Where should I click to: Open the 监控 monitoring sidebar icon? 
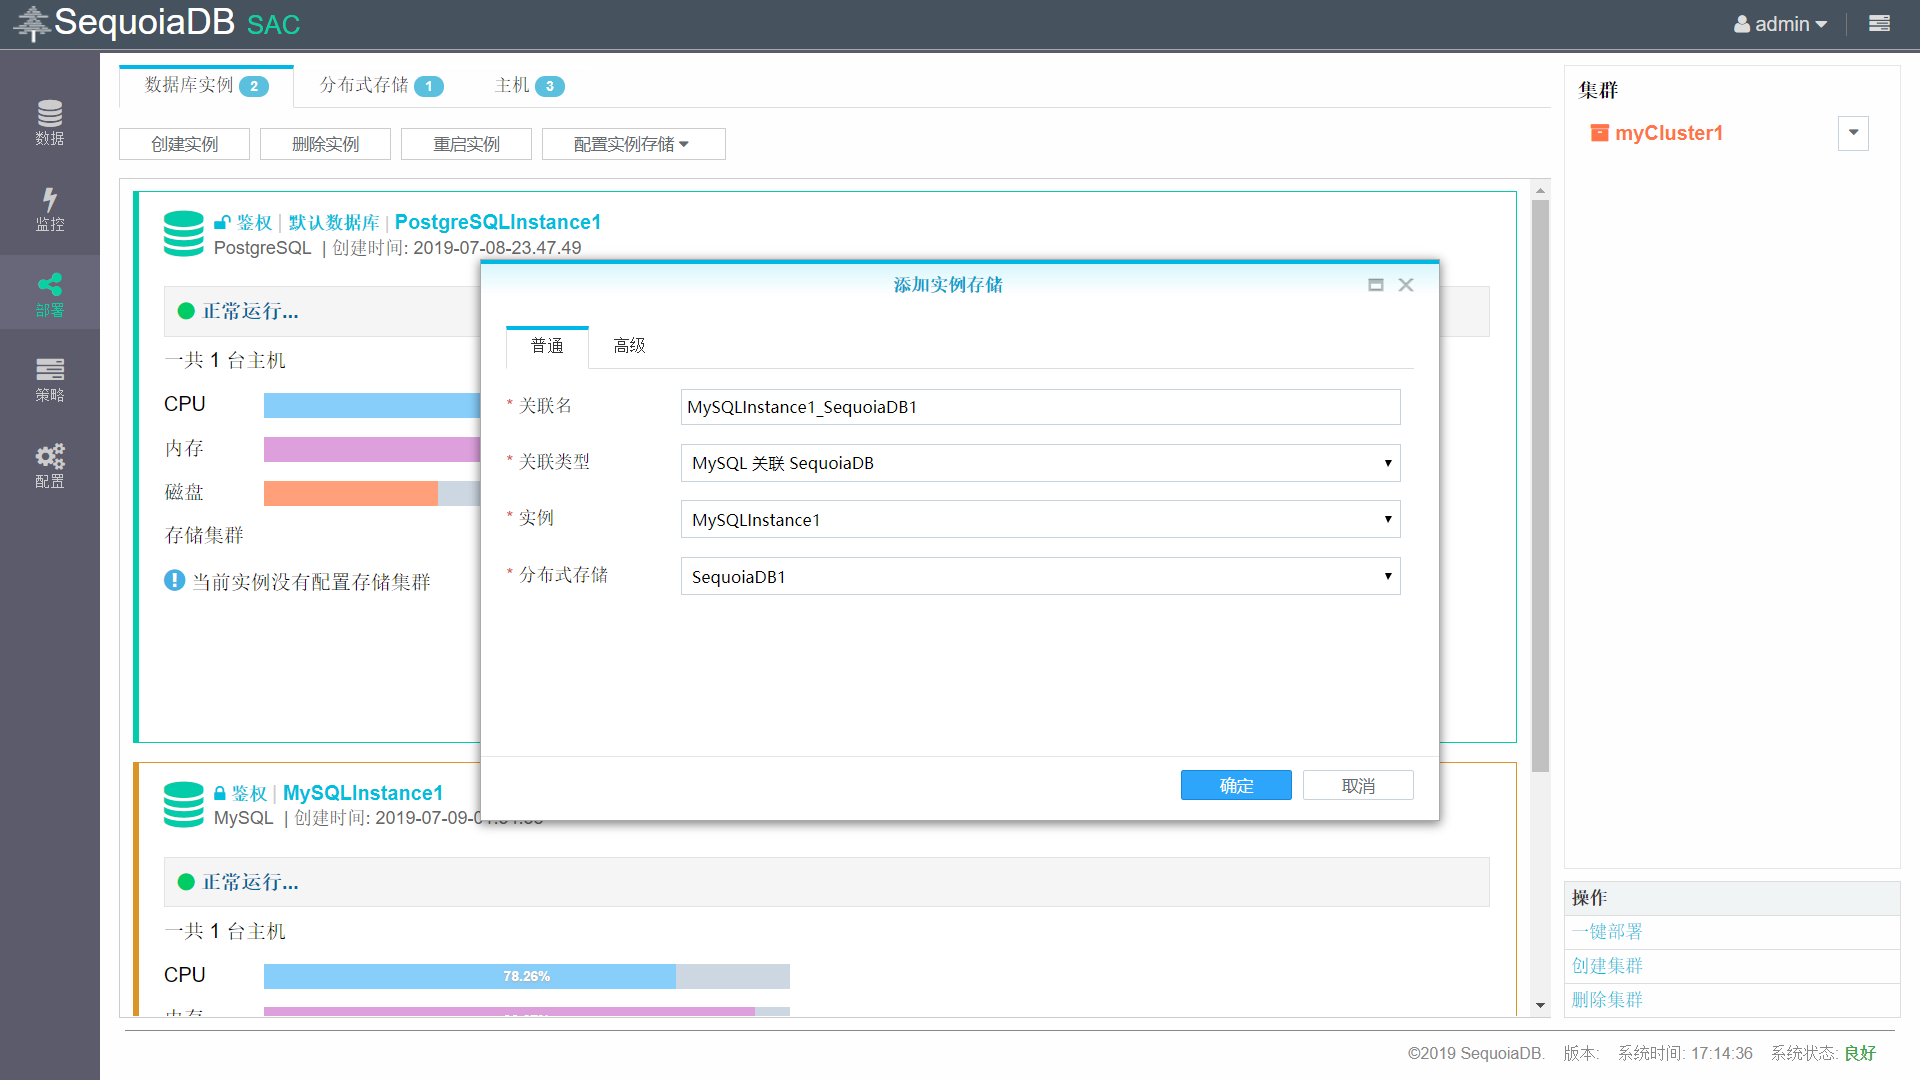point(50,209)
